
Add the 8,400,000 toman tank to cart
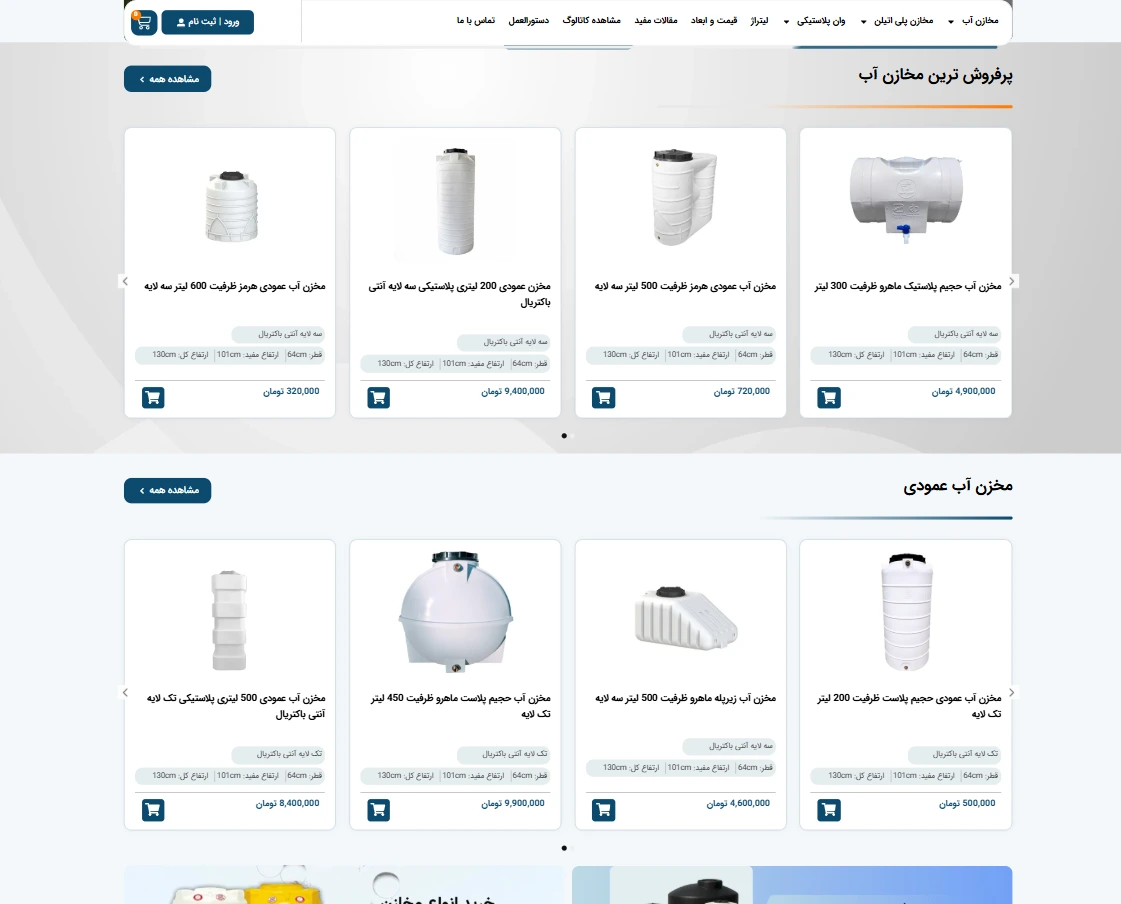(x=153, y=810)
